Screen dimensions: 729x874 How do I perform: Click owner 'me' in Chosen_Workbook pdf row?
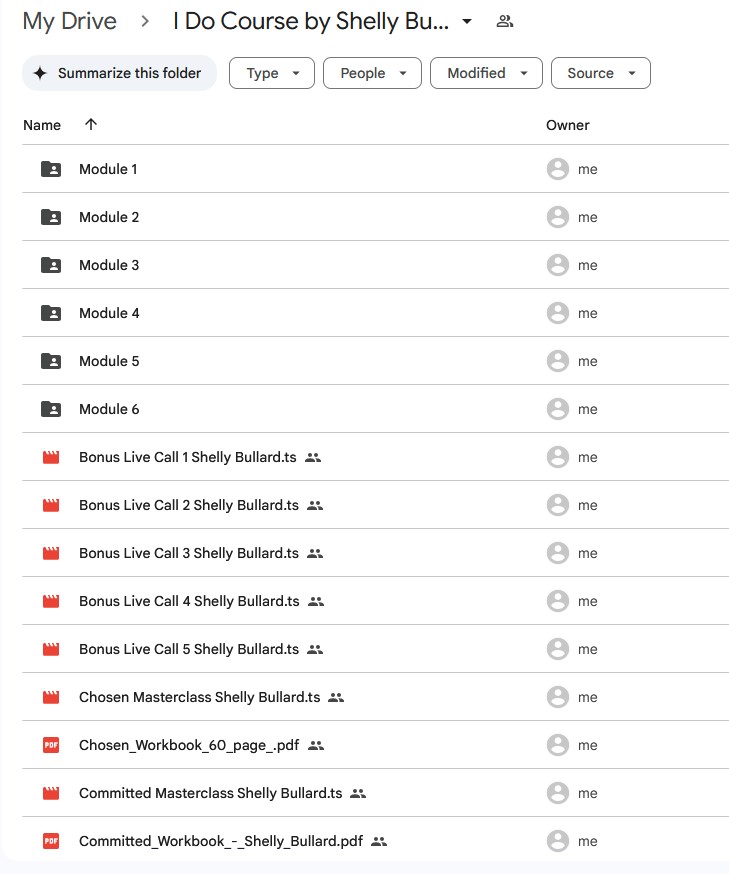(x=587, y=745)
